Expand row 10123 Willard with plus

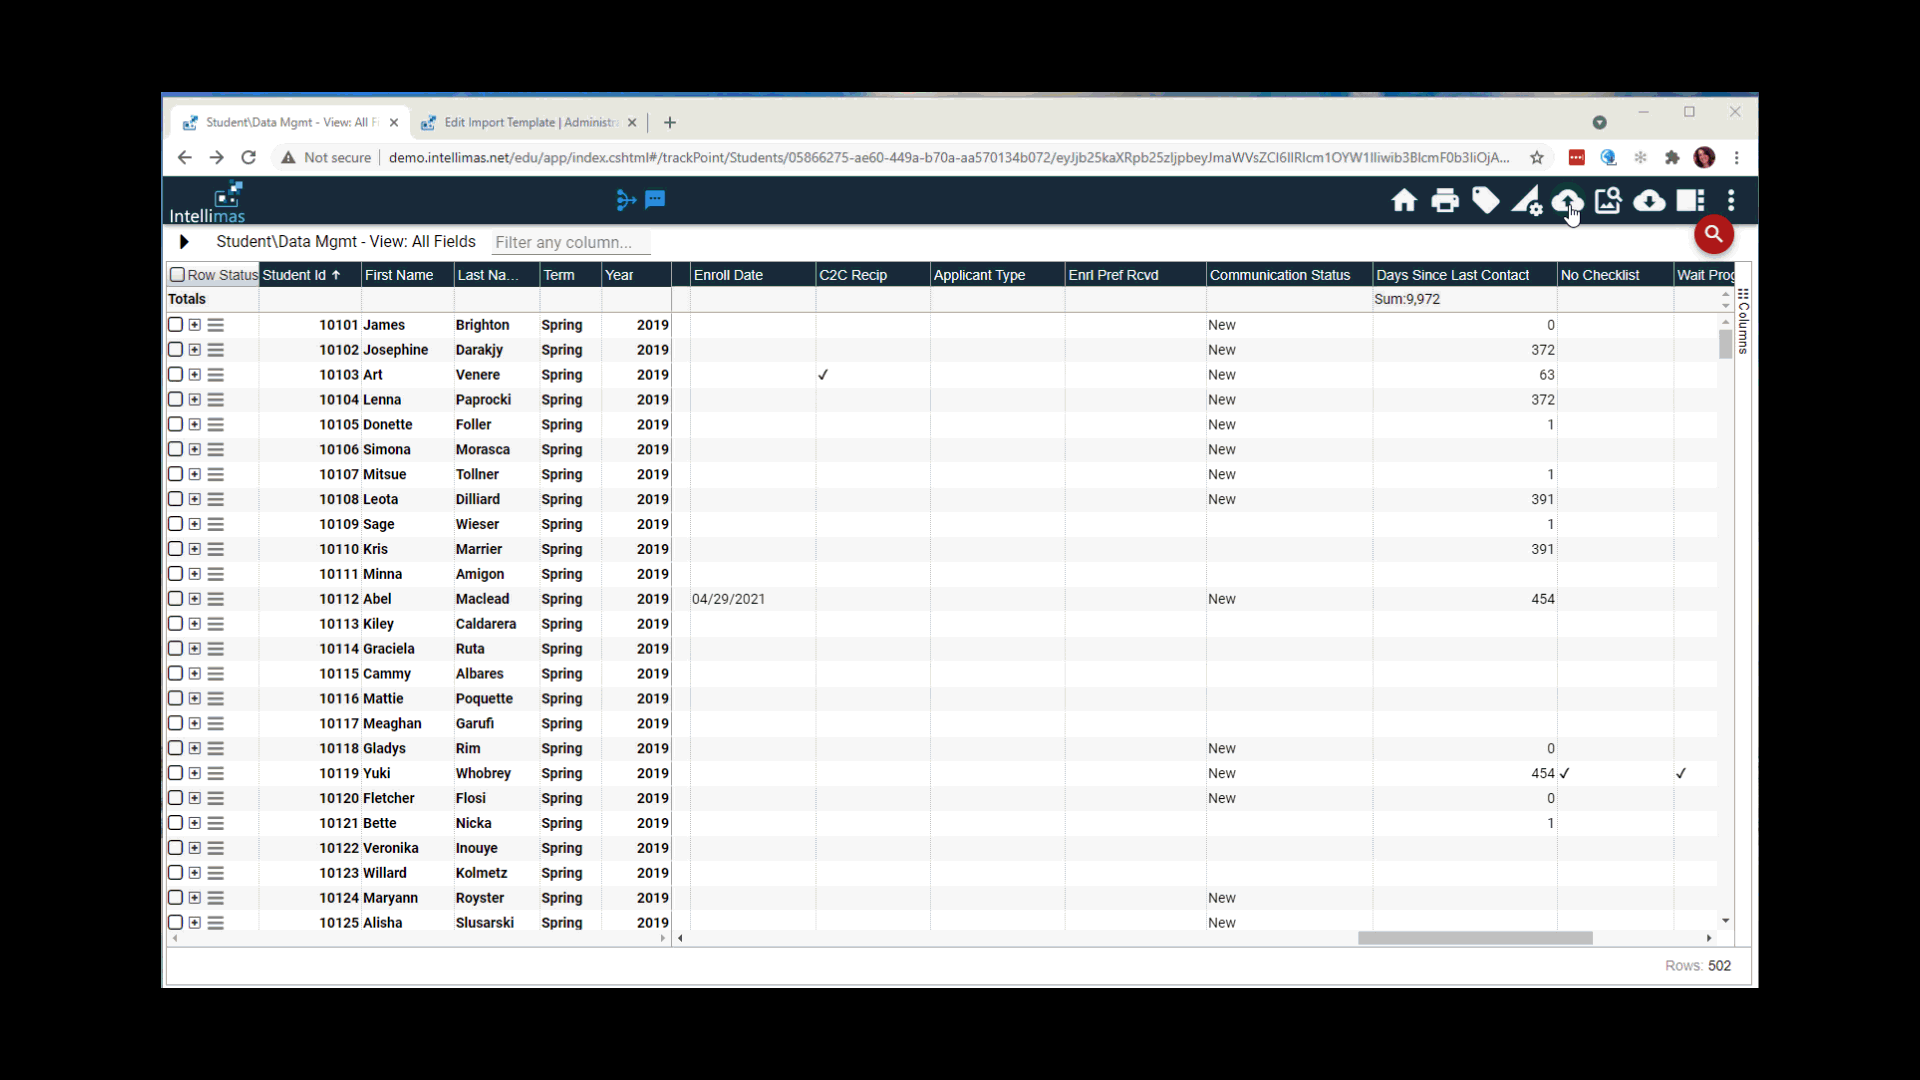(195, 873)
